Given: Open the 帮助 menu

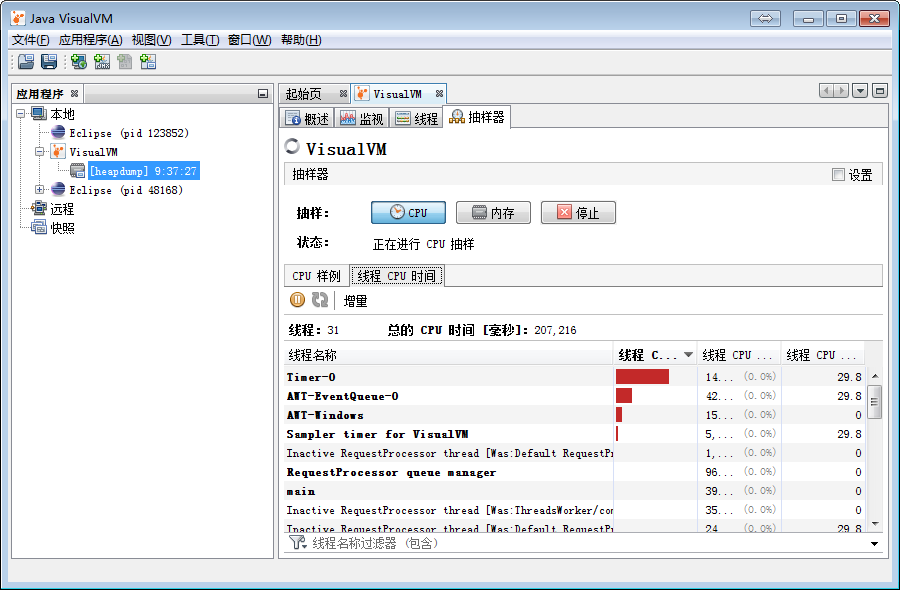Looking at the screenshot, I should coord(301,40).
